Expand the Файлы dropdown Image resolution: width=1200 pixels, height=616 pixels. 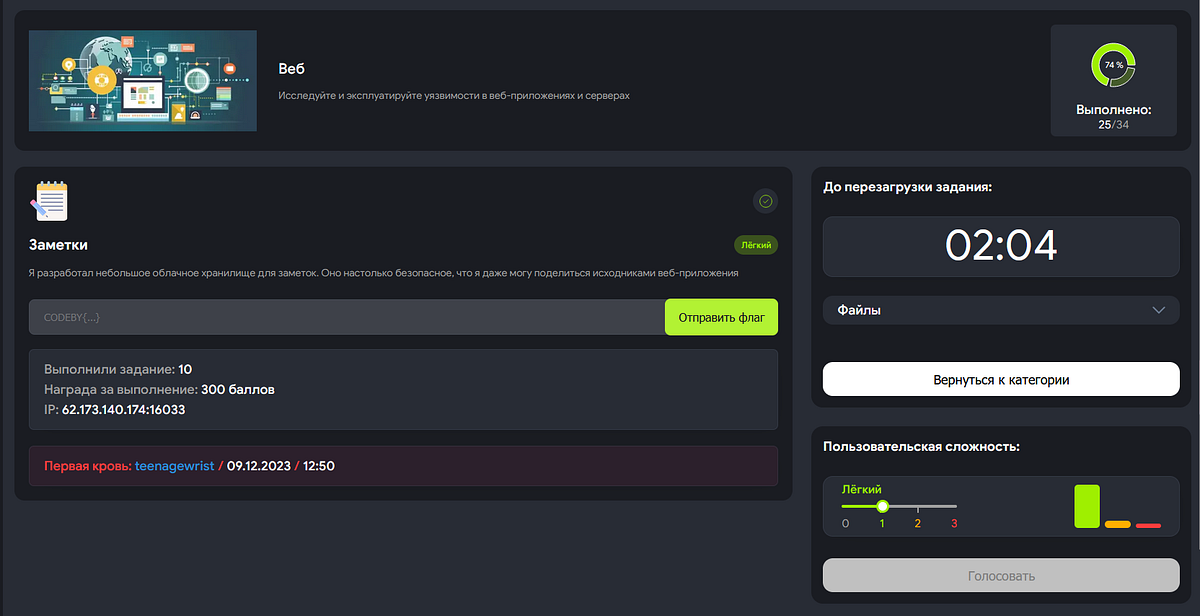[1000, 310]
